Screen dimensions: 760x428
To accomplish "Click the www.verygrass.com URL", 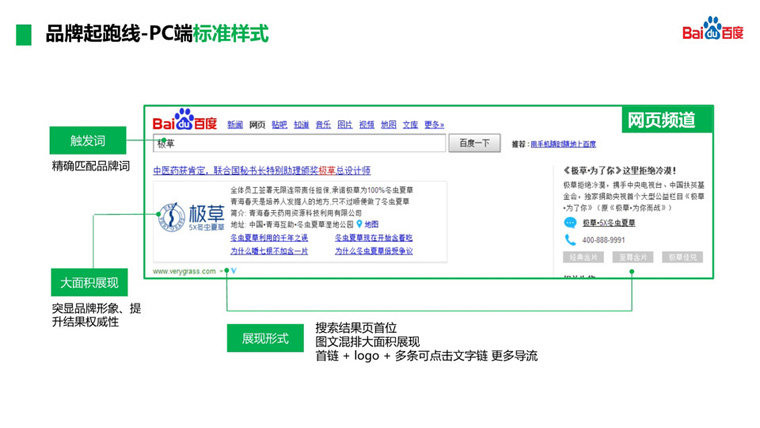I will click(x=184, y=271).
